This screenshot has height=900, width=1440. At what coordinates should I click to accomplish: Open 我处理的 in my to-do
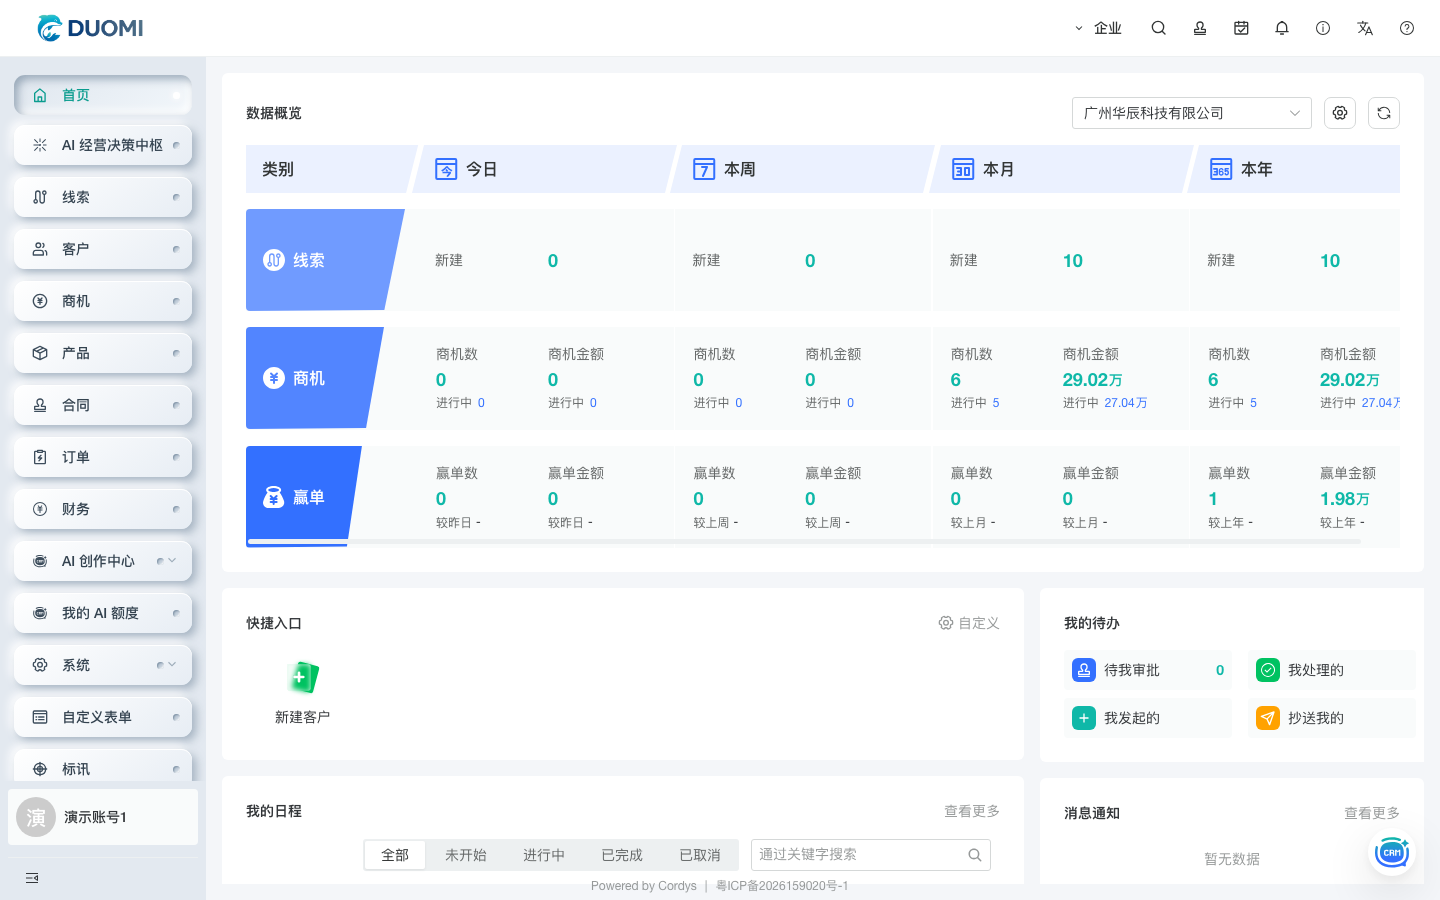tap(1332, 670)
